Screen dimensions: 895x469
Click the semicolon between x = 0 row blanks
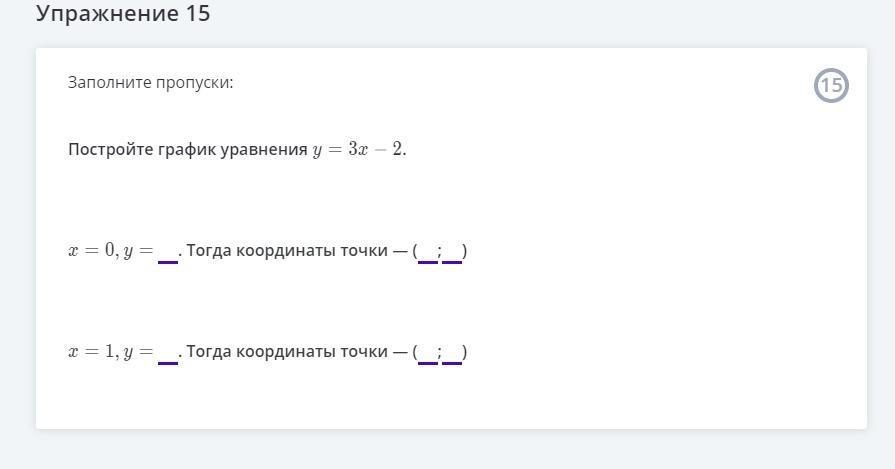(x=440, y=252)
